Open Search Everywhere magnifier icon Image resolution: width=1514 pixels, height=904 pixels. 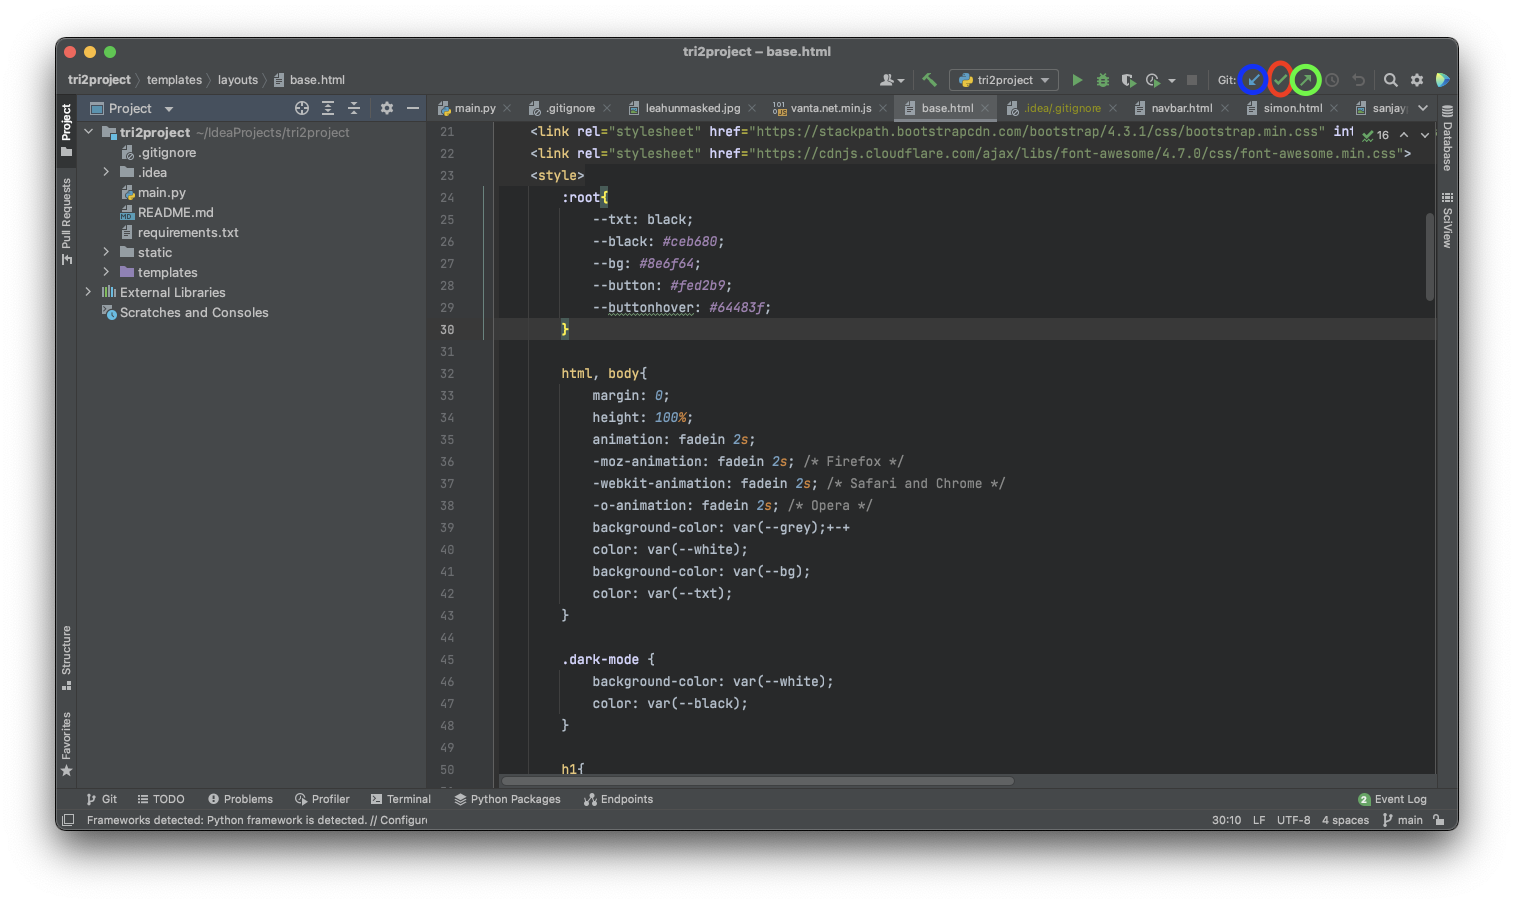pos(1391,80)
